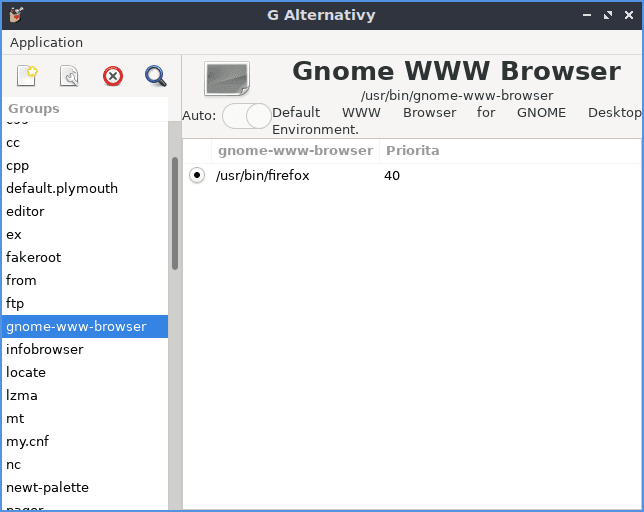Select the ftp group
This screenshot has width=644, height=512.
[85, 303]
